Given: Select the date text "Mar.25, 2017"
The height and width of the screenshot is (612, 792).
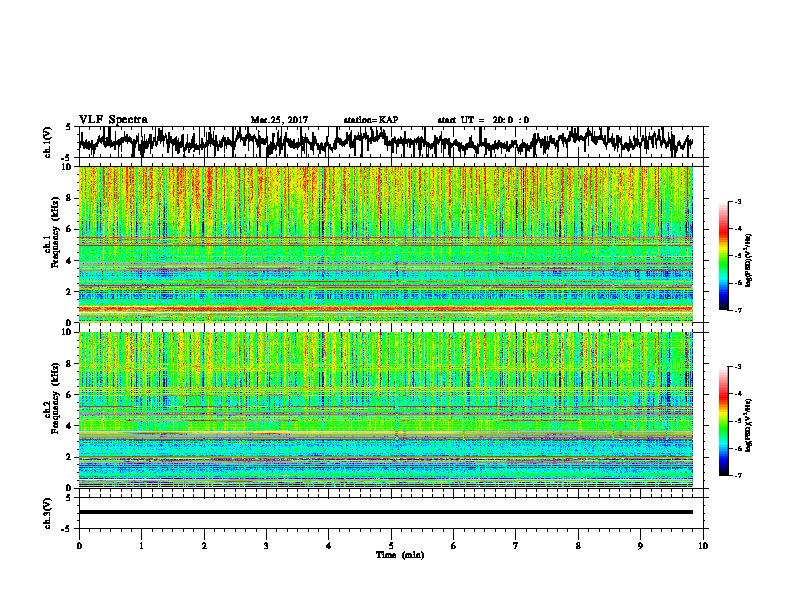Looking at the screenshot, I should pyautogui.click(x=279, y=120).
